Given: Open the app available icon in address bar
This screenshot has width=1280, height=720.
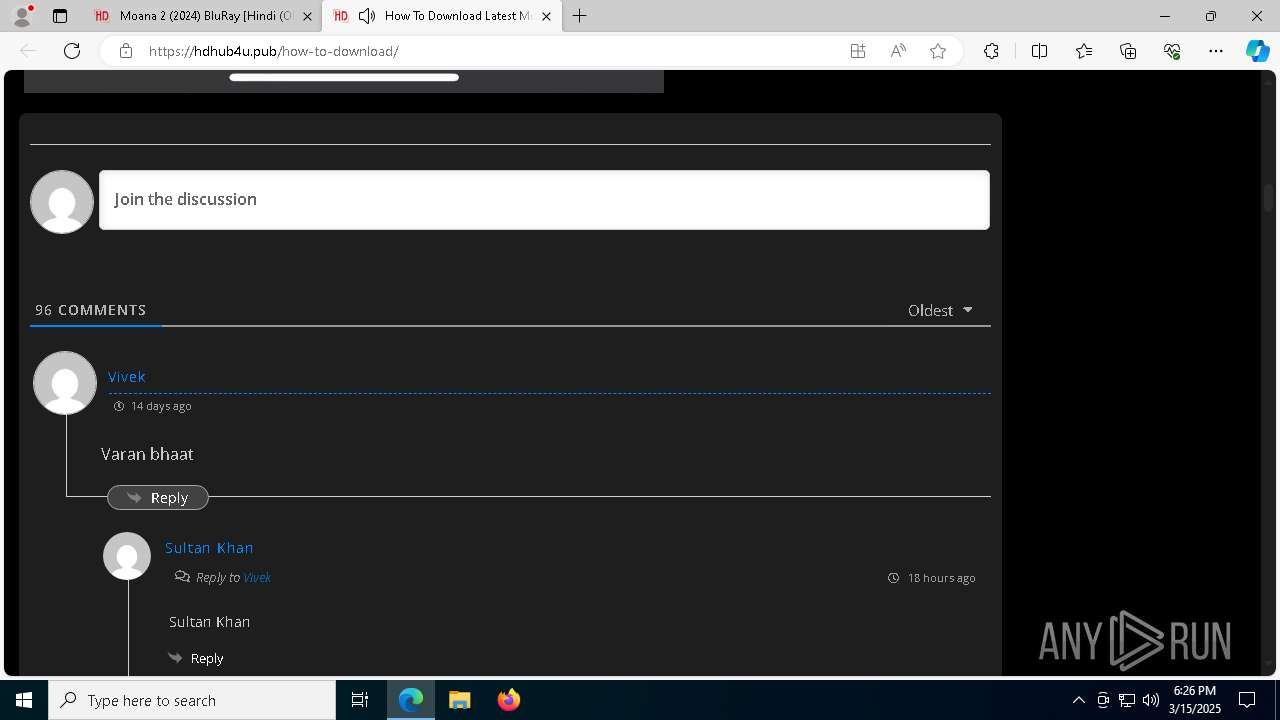Looking at the screenshot, I should point(858,51).
